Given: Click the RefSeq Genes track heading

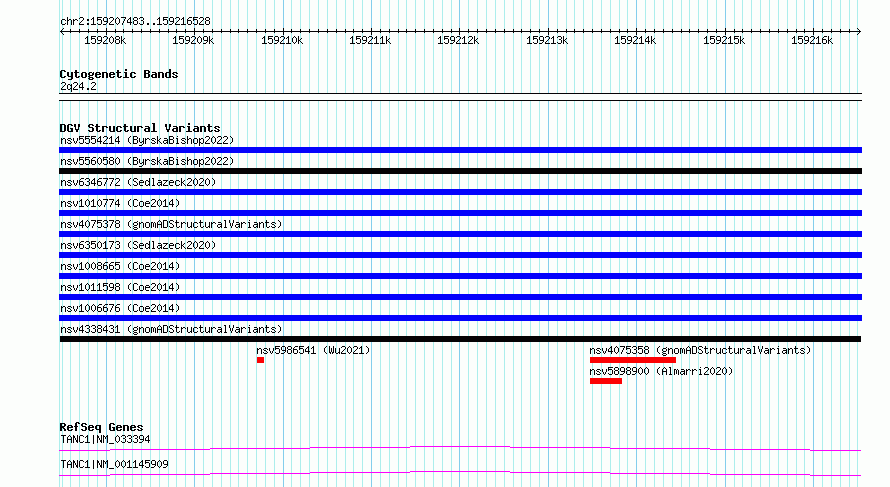Looking at the screenshot, I should (x=101, y=427).
